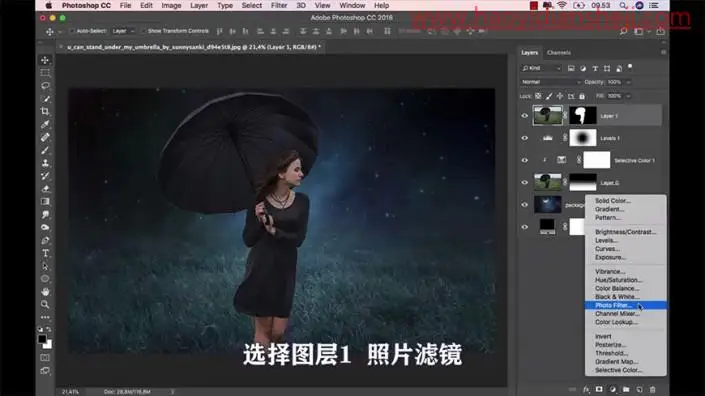Image resolution: width=705 pixels, height=396 pixels.
Task: Select the Crop tool
Action: click(x=45, y=111)
